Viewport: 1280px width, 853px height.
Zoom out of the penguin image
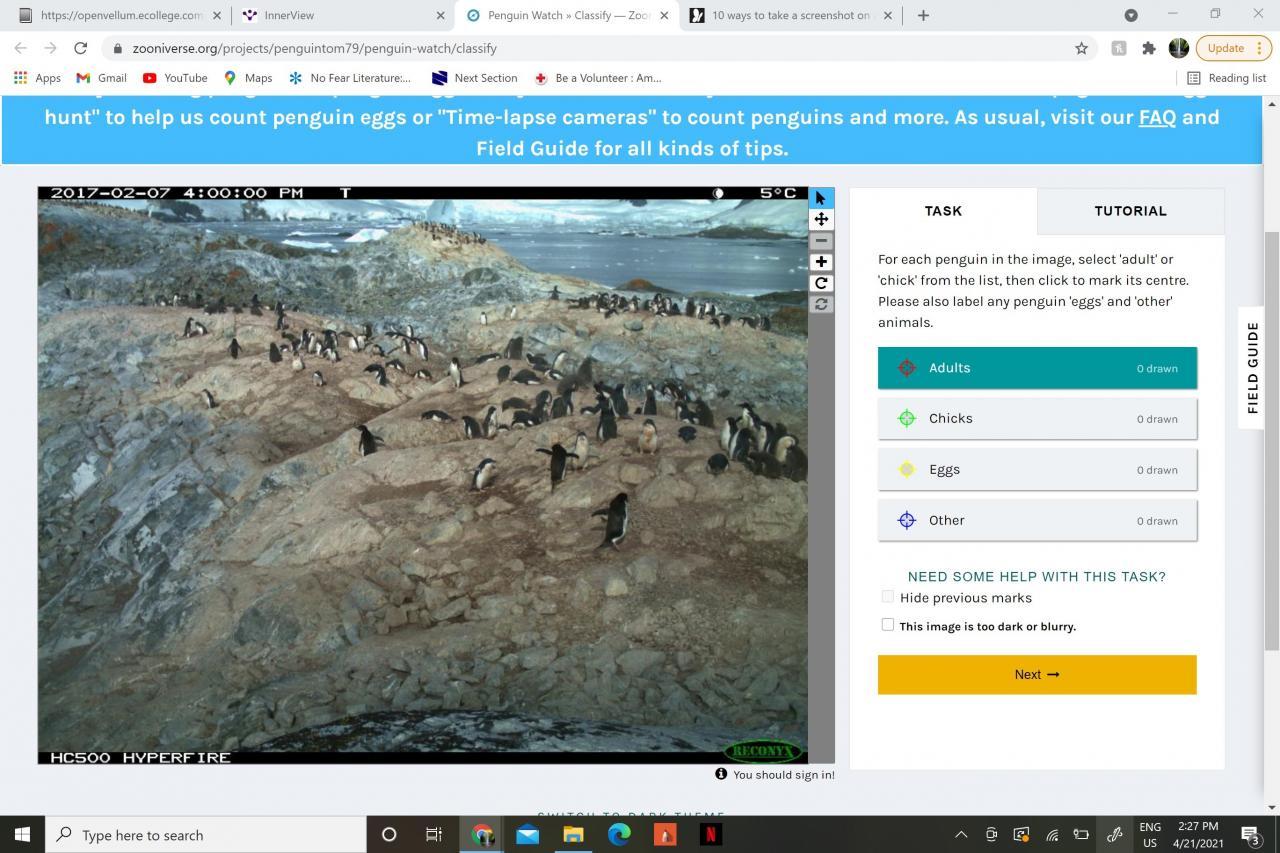click(821, 241)
